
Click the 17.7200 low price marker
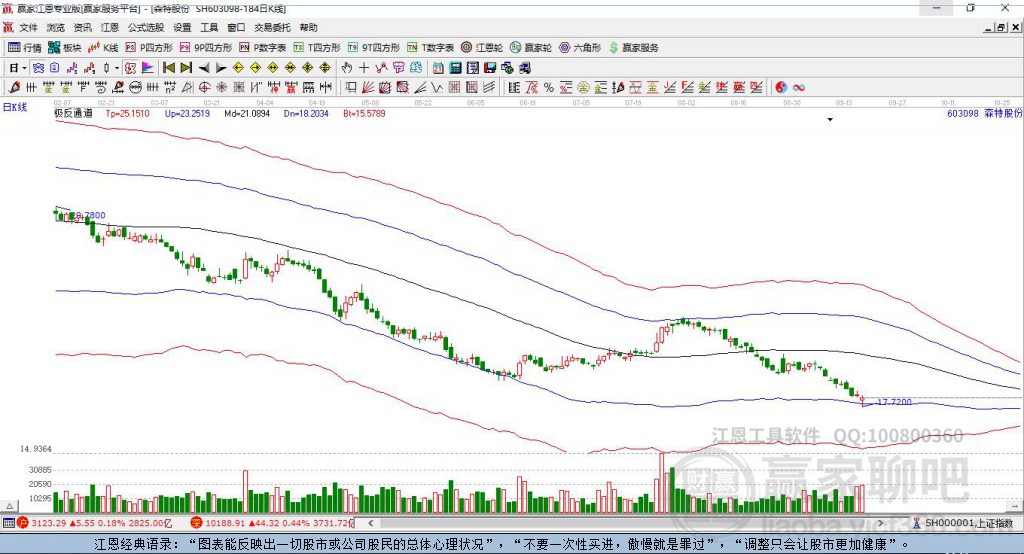894,402
